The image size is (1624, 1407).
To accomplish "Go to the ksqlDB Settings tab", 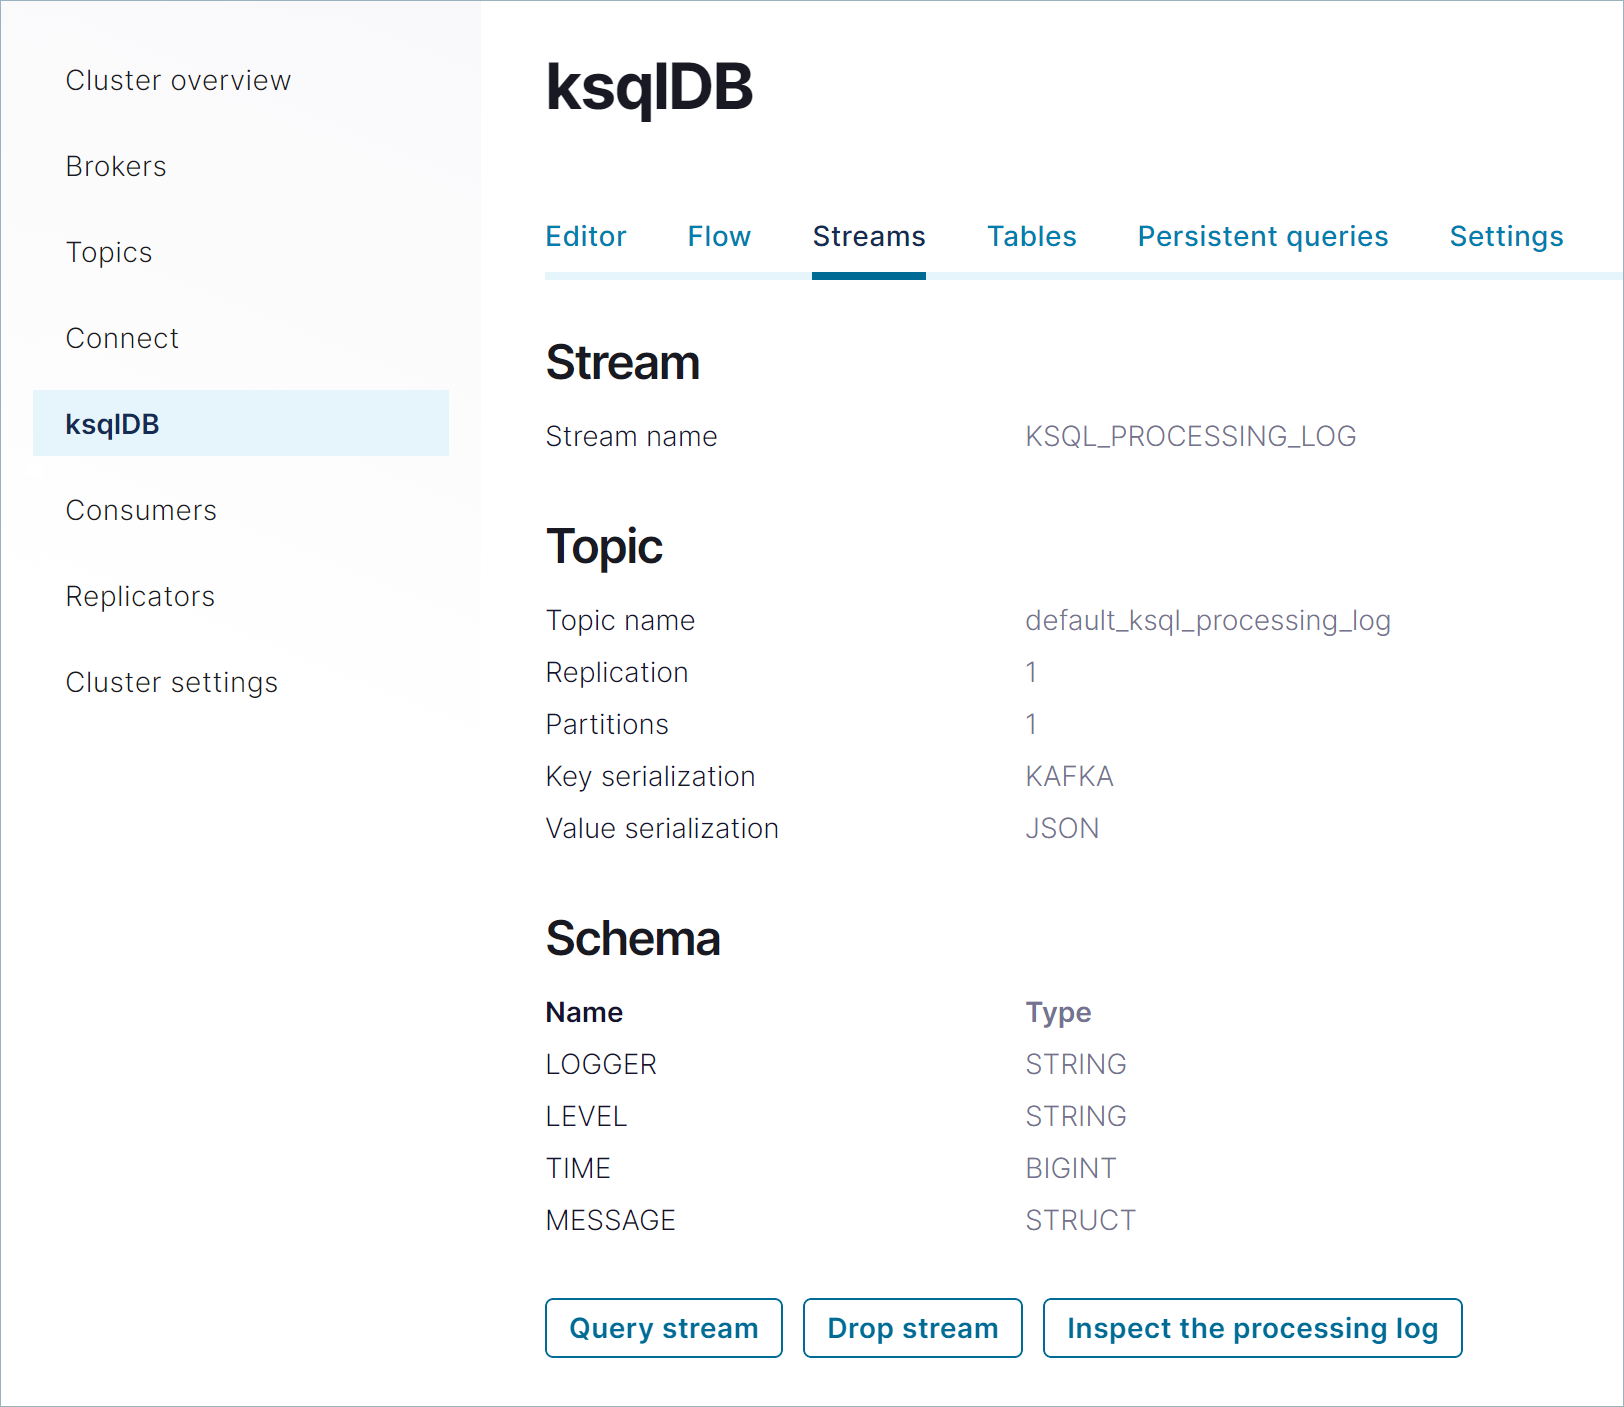I will (1506, 236).
